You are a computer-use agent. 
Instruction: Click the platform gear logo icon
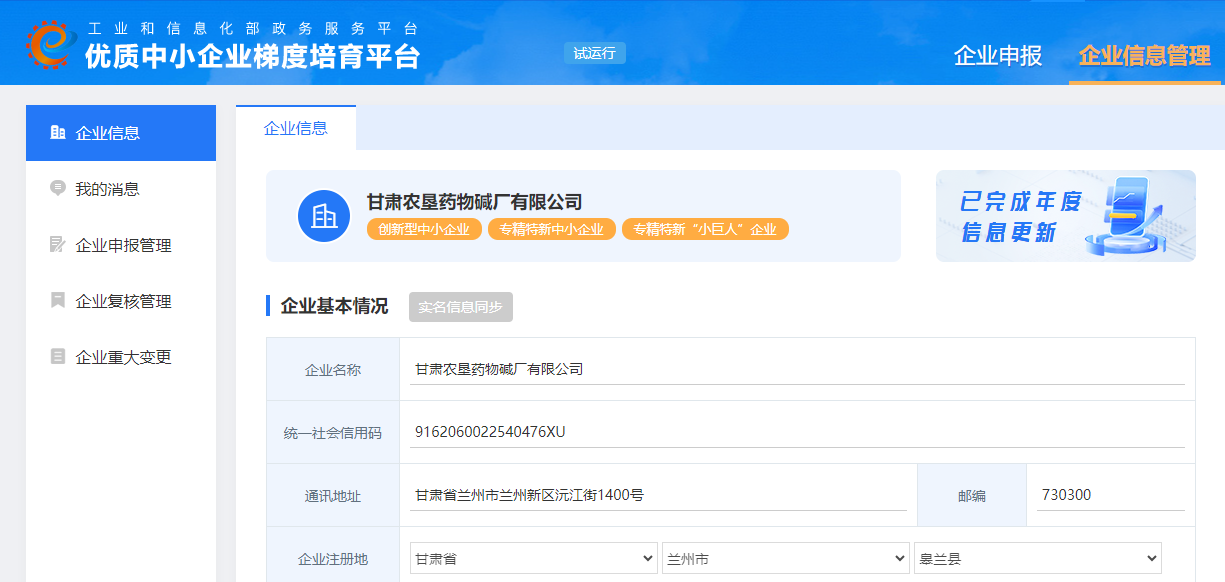pyautogui.click(x=51, y=44)
